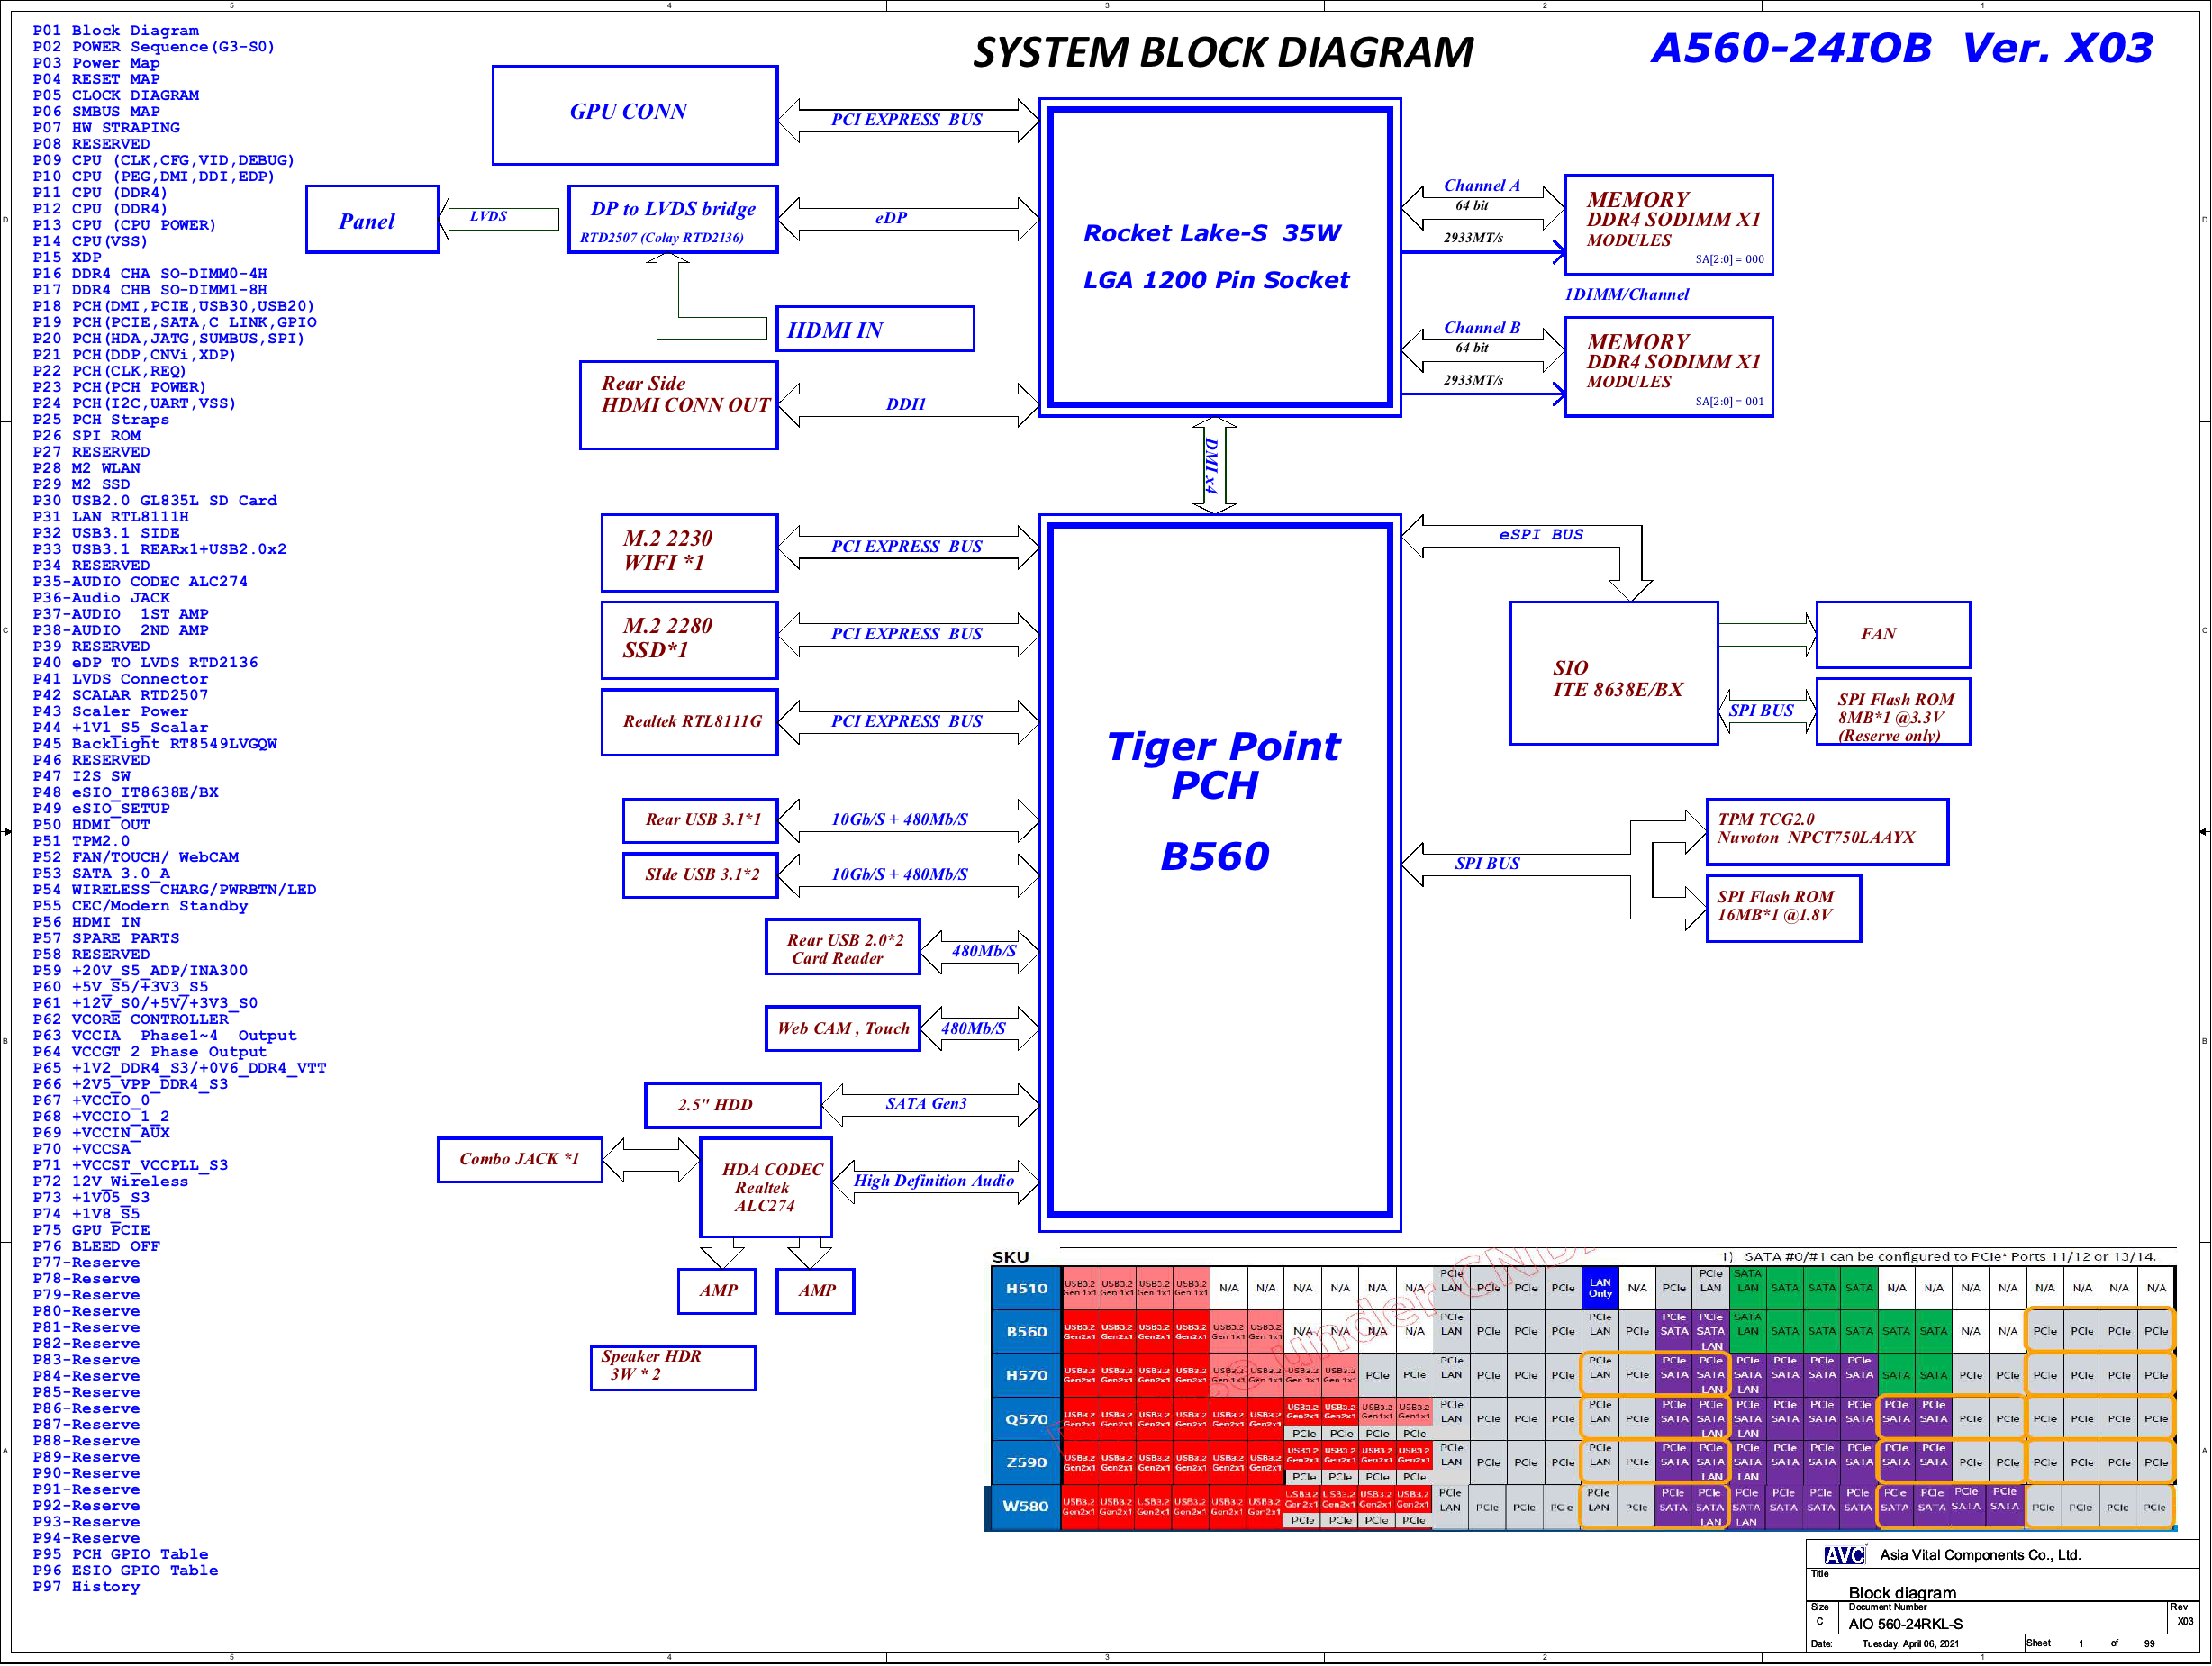
Task: Click the GPU CONN block
Action: click(x=635, y=115)
